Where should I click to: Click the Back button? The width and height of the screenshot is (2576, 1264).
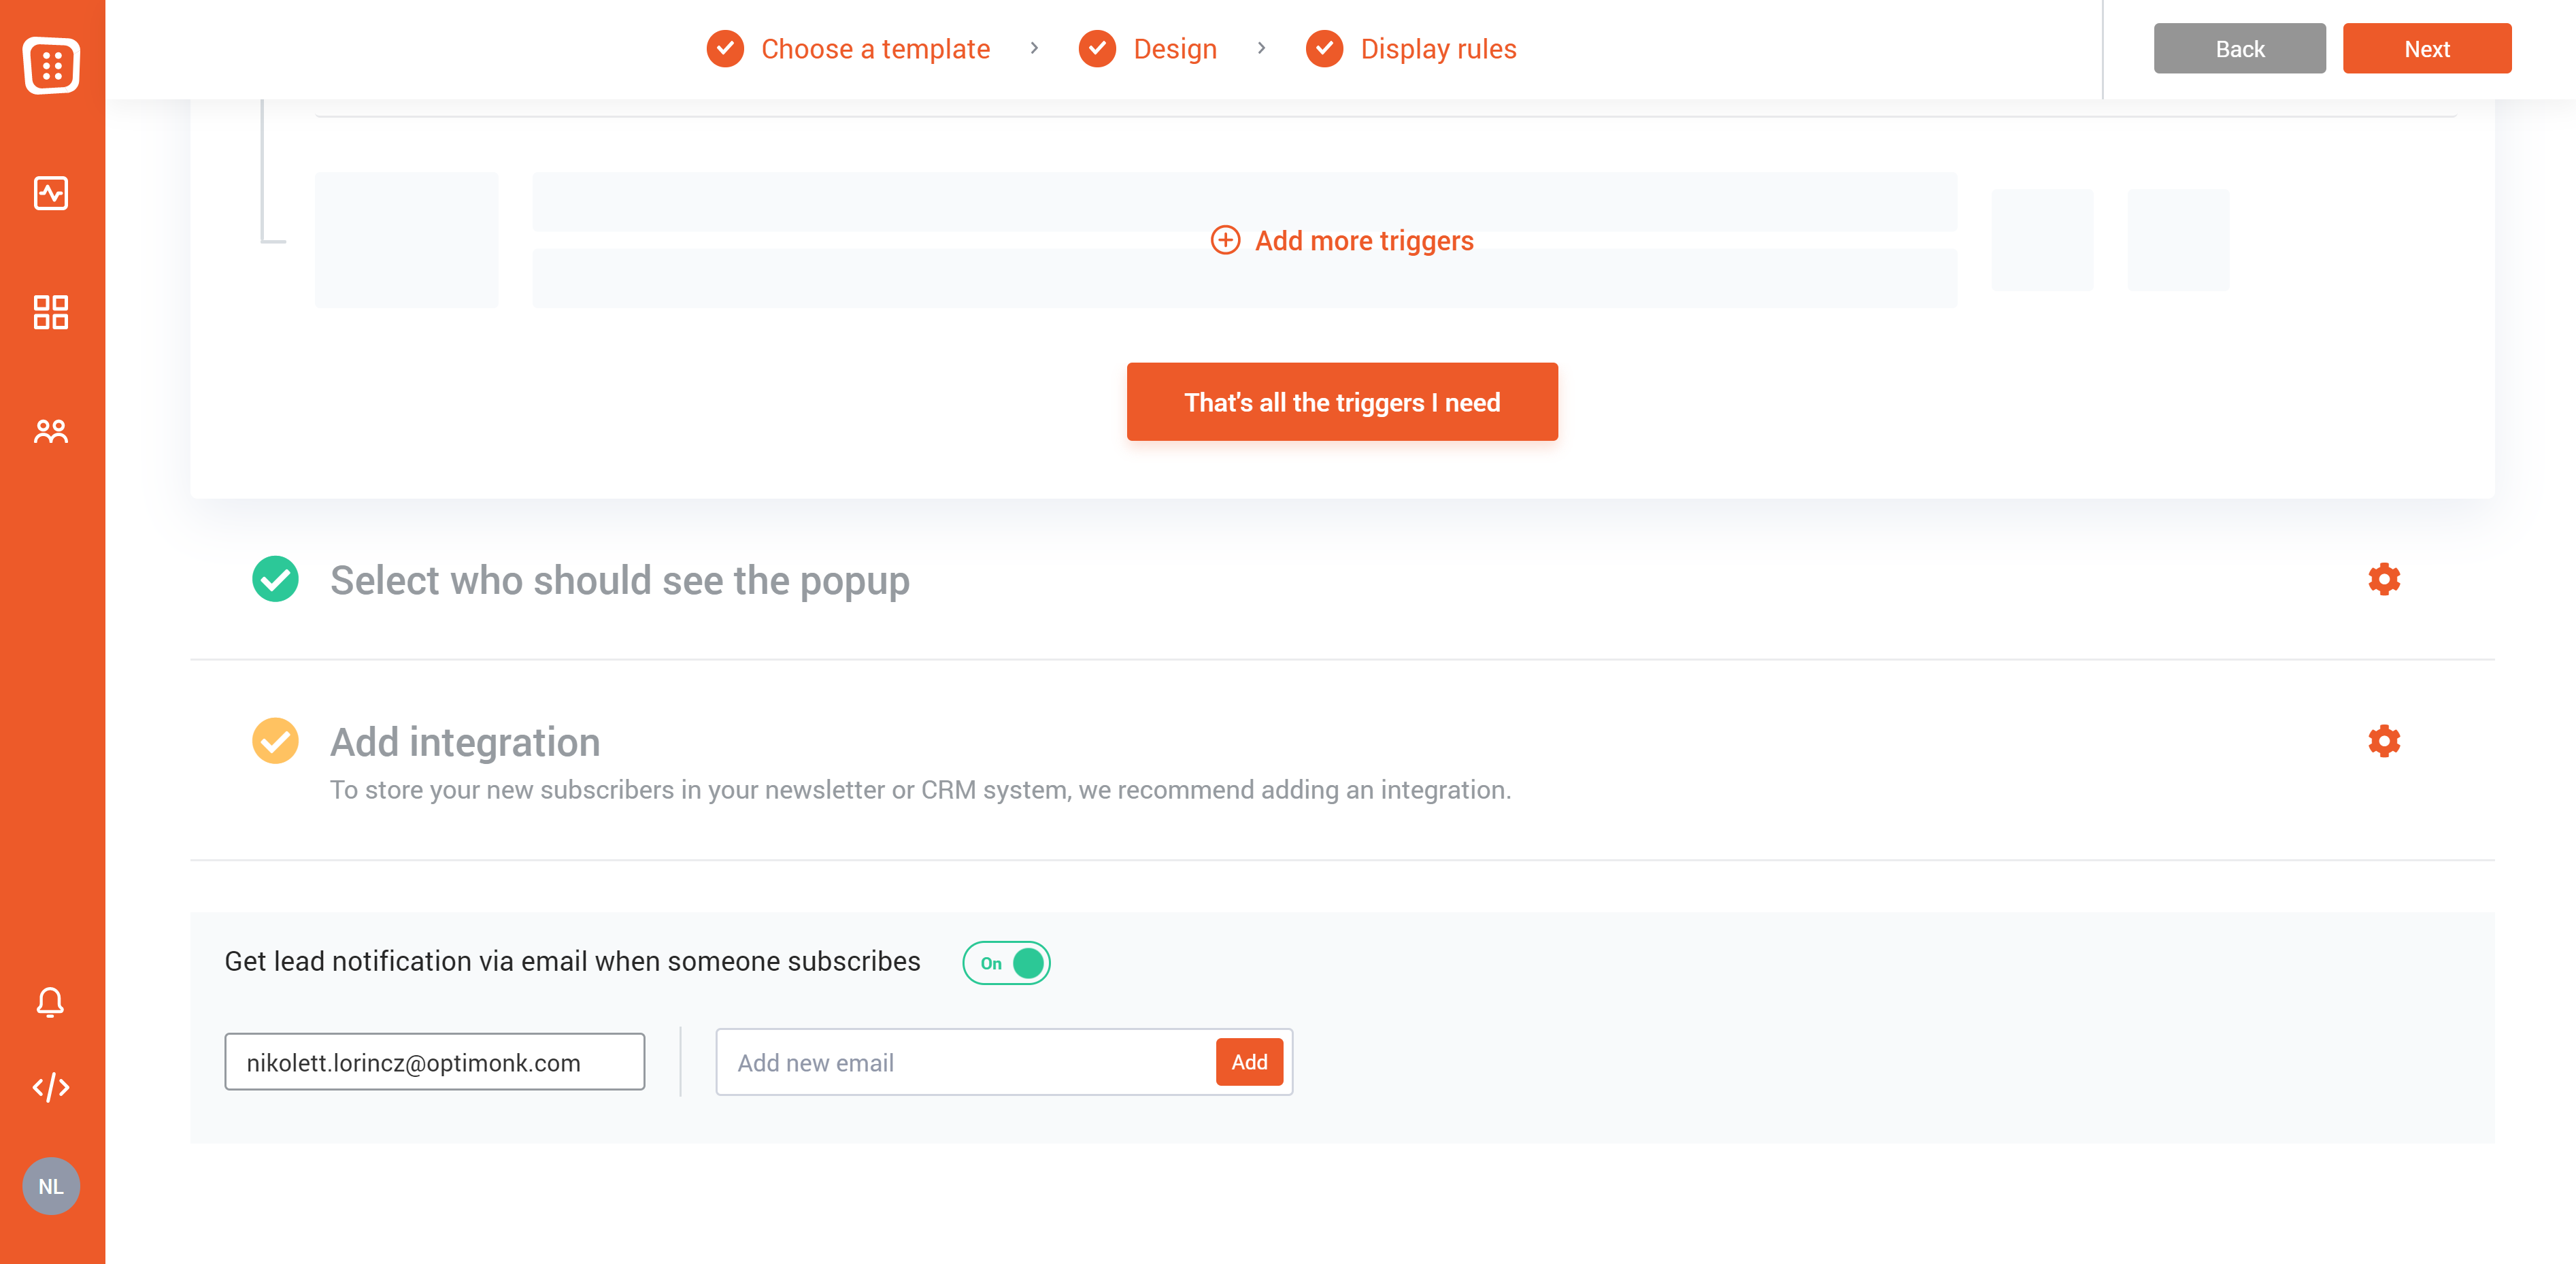(2239, 49)
